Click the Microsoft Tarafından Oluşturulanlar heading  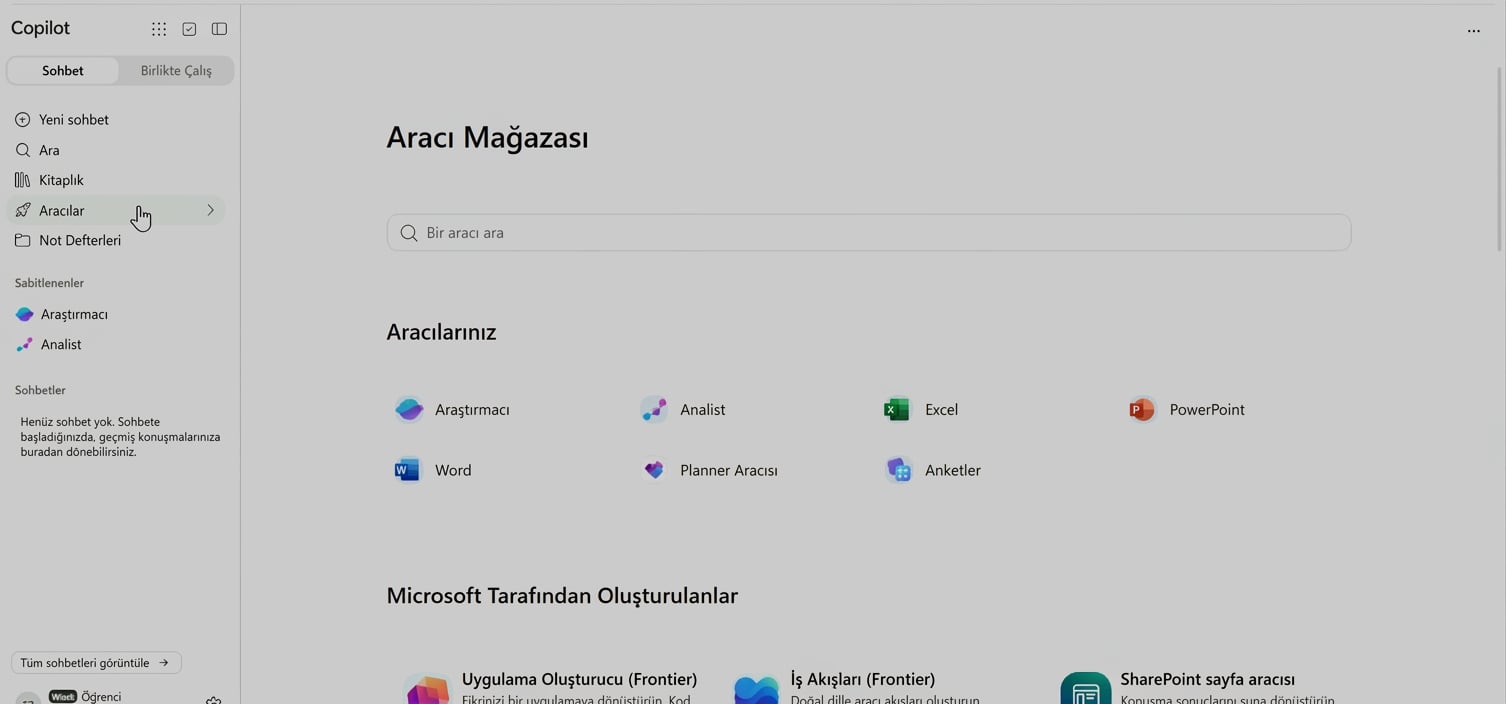point(562,596)
